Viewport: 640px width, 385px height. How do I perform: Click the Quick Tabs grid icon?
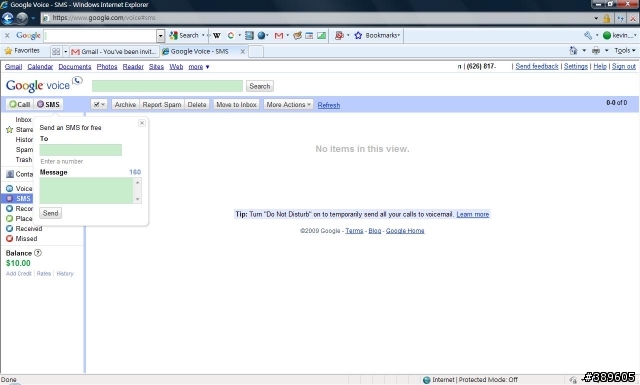coord(56,51)
